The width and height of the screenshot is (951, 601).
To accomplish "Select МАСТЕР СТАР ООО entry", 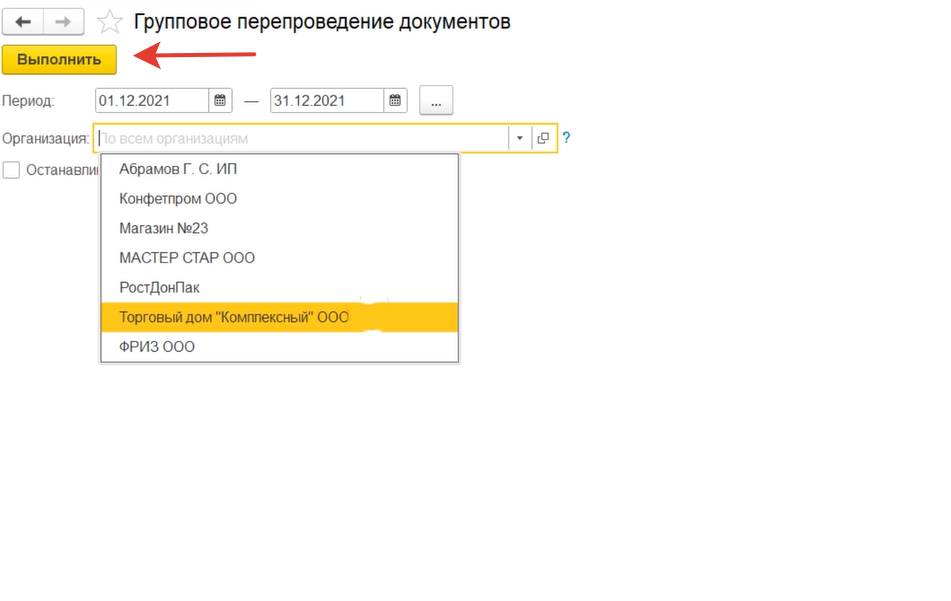I will pos(187,258).
